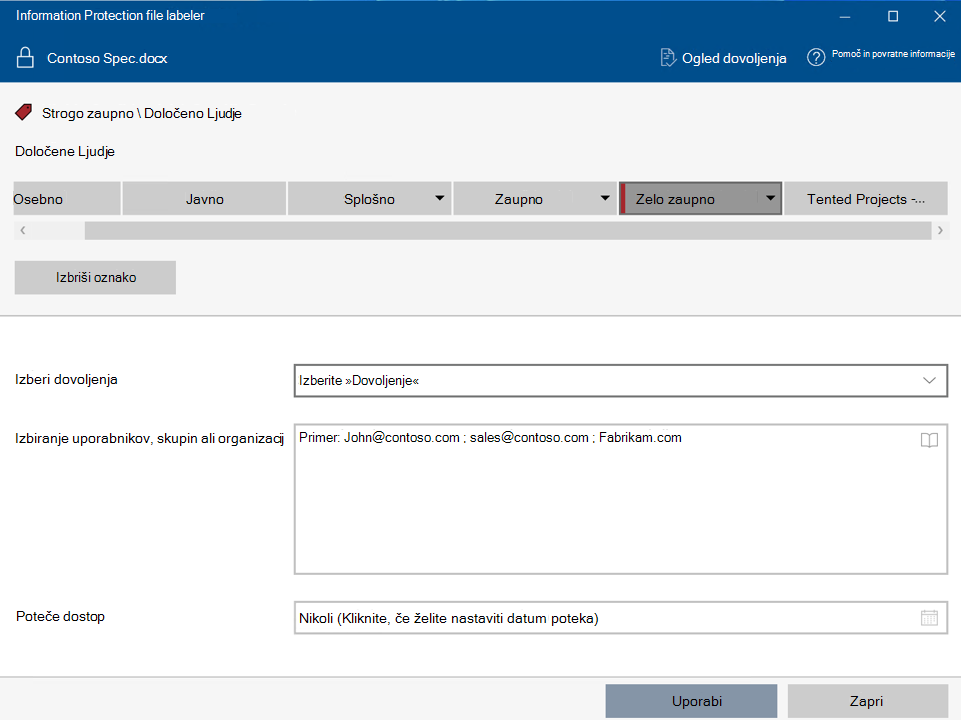The width and height of the screenshot is (961, 720).
Task: Select the Tented Projects label
Action: click(x=865, y=199)
